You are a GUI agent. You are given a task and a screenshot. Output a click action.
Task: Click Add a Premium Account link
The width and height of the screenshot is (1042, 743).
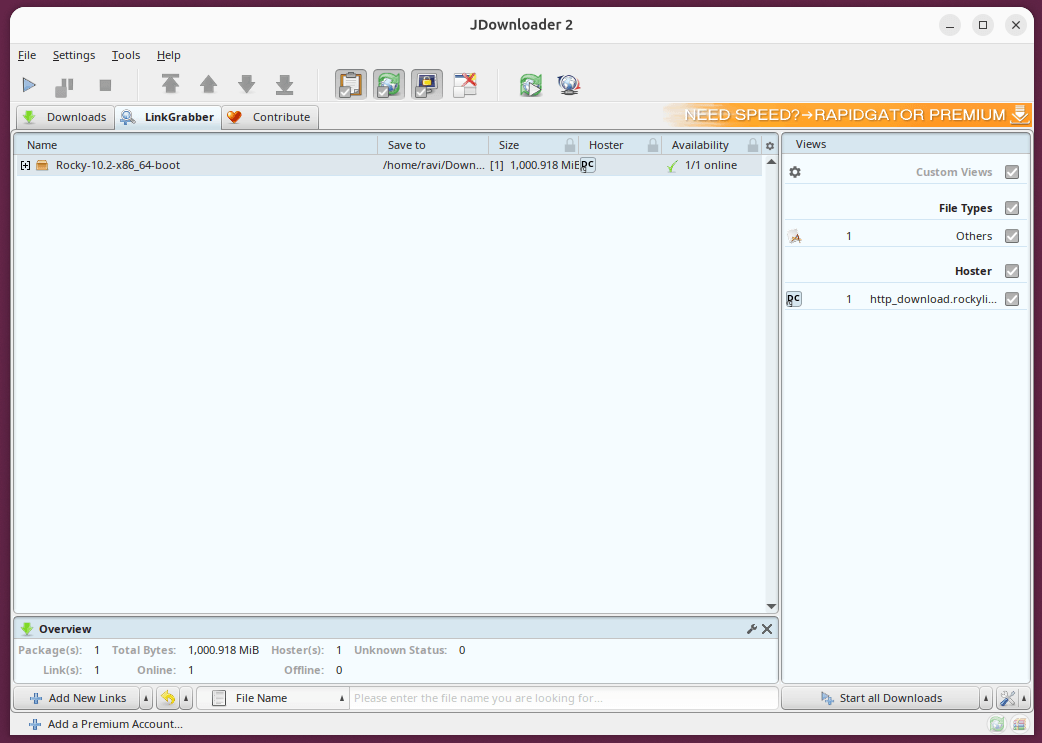click(106, 724)
